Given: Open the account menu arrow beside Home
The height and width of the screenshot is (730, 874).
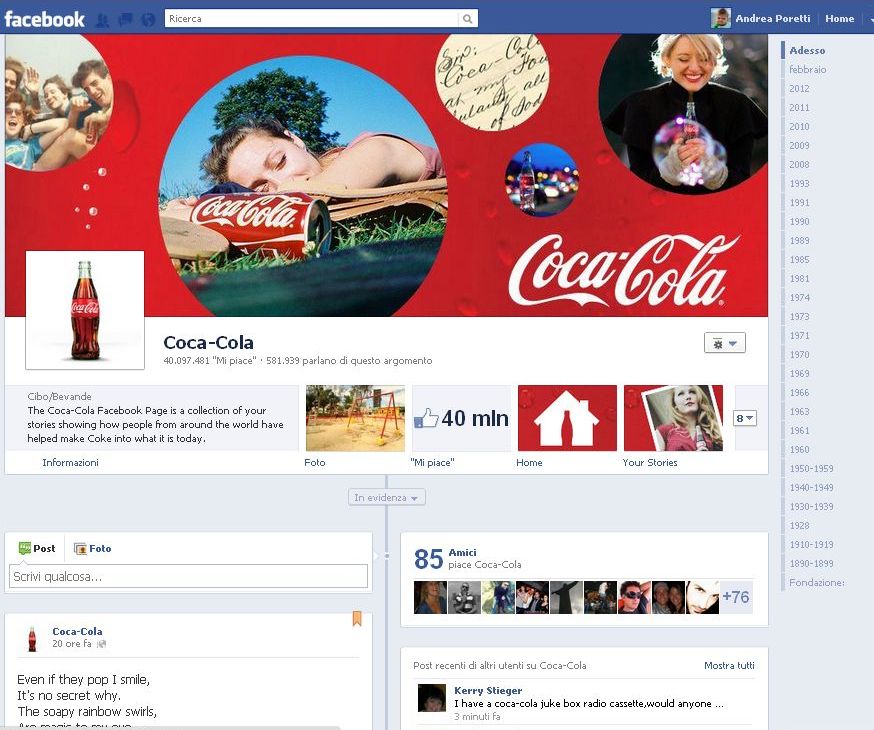Looking at the screenshot, I should (x=871, y=19).
